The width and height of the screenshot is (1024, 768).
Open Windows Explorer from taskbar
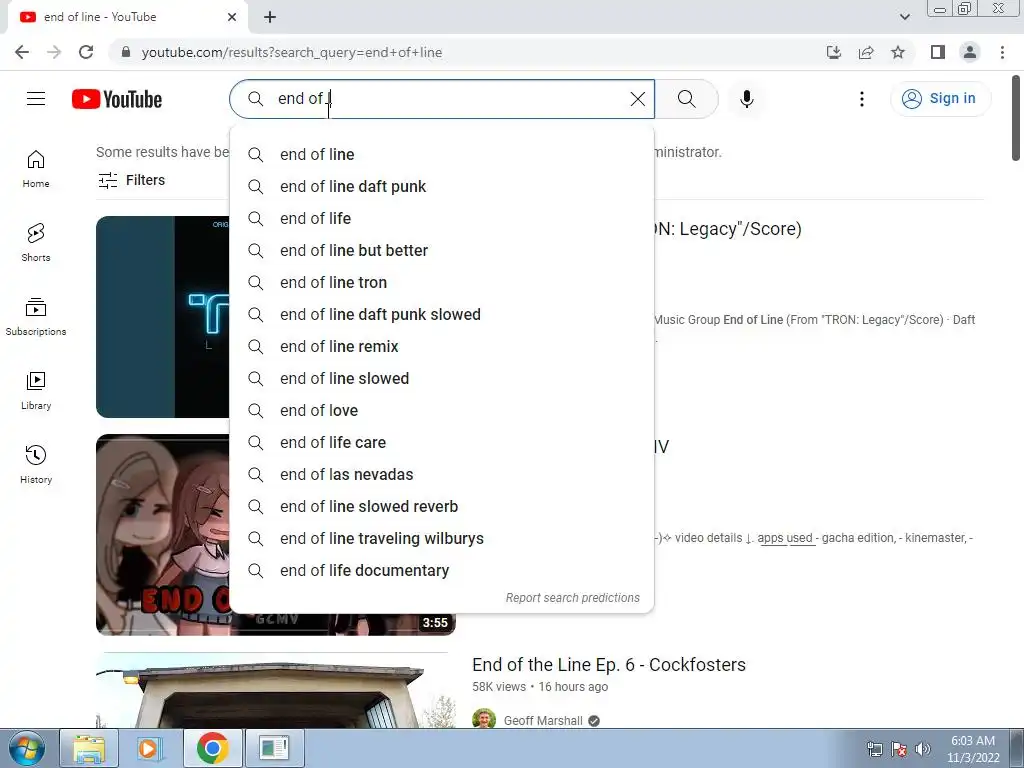coord(89,748)
